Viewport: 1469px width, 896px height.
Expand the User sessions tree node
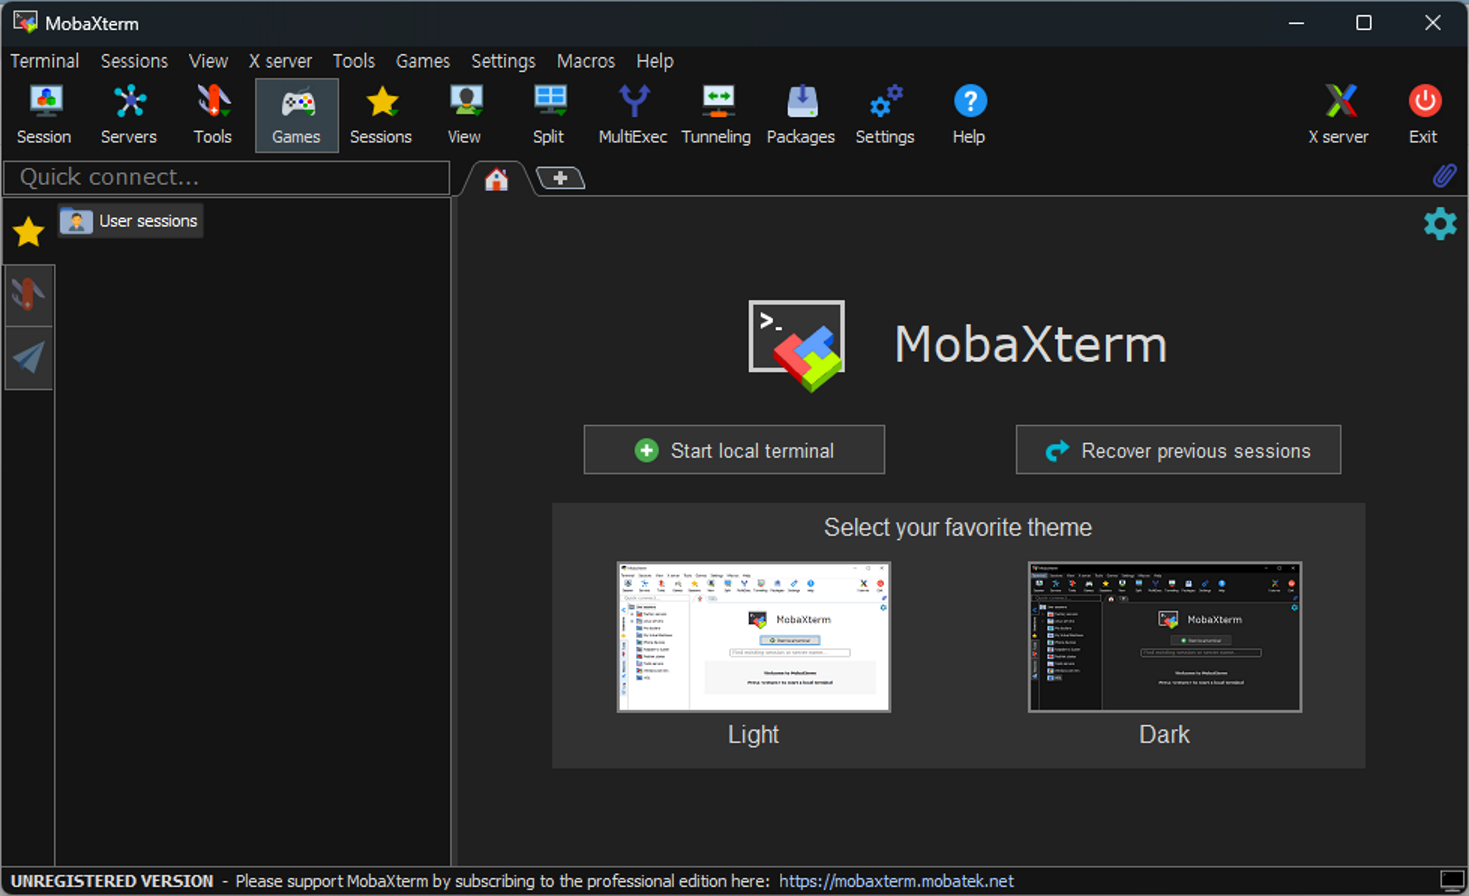pos(130,220)
